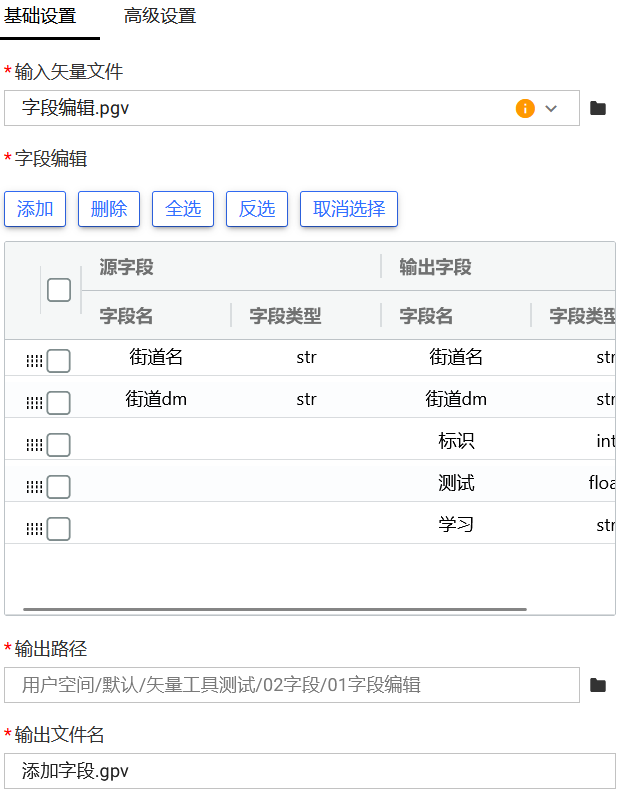
Task: Click the orange info icon in input file field
Action: tap(525, 108)
